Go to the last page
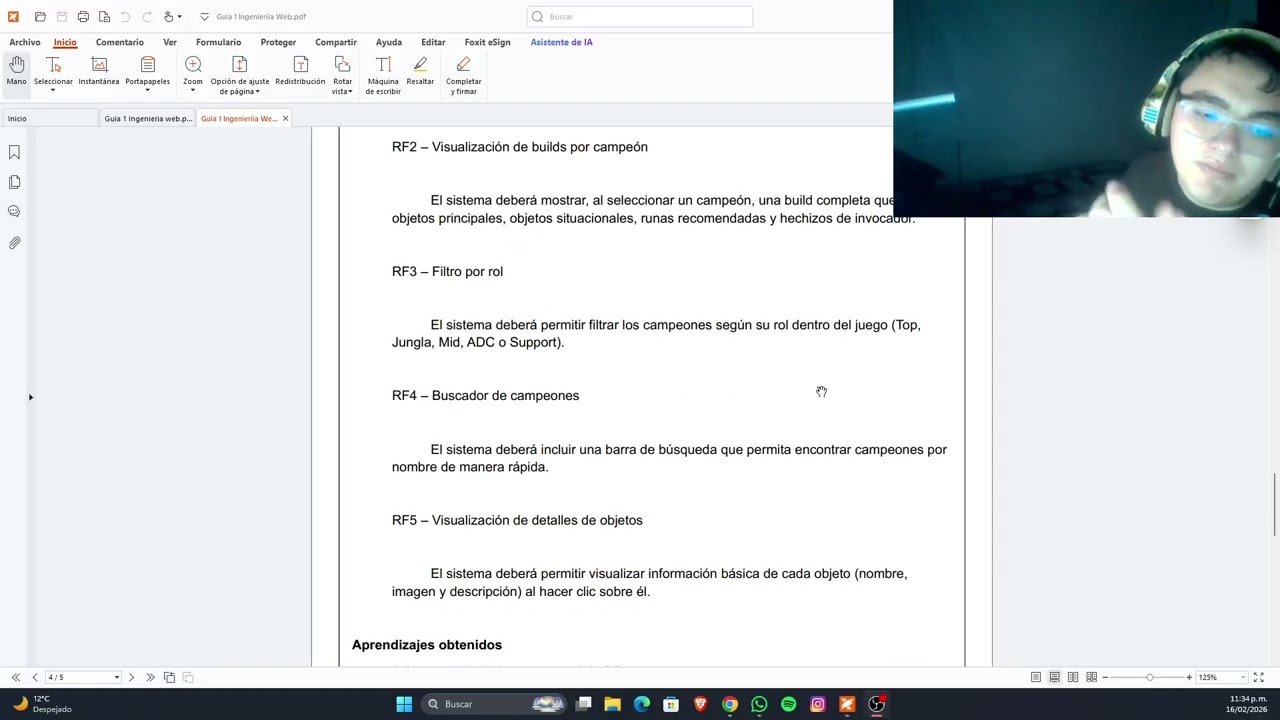 pos(150,677)
